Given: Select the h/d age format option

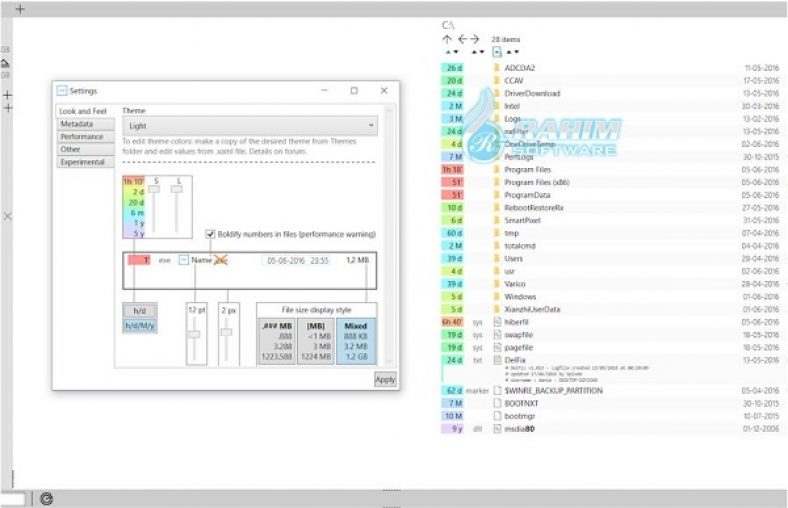Looking at the screenshot, I should [x=140, y=311].
